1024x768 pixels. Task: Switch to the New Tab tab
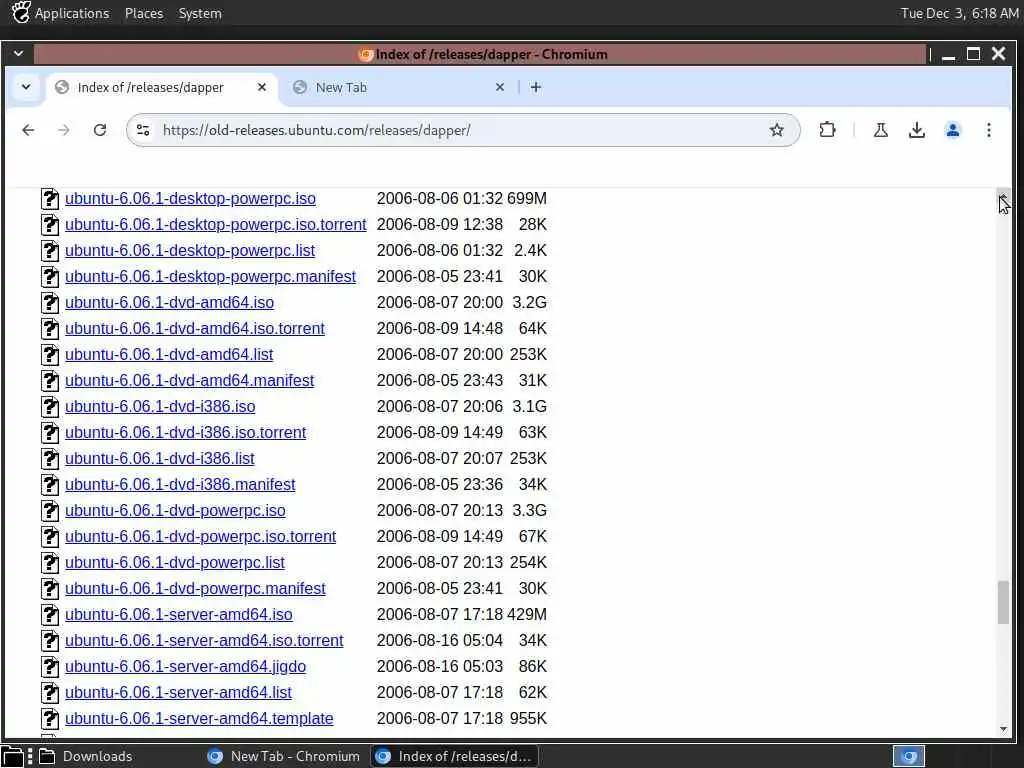(x=398, y=87)
